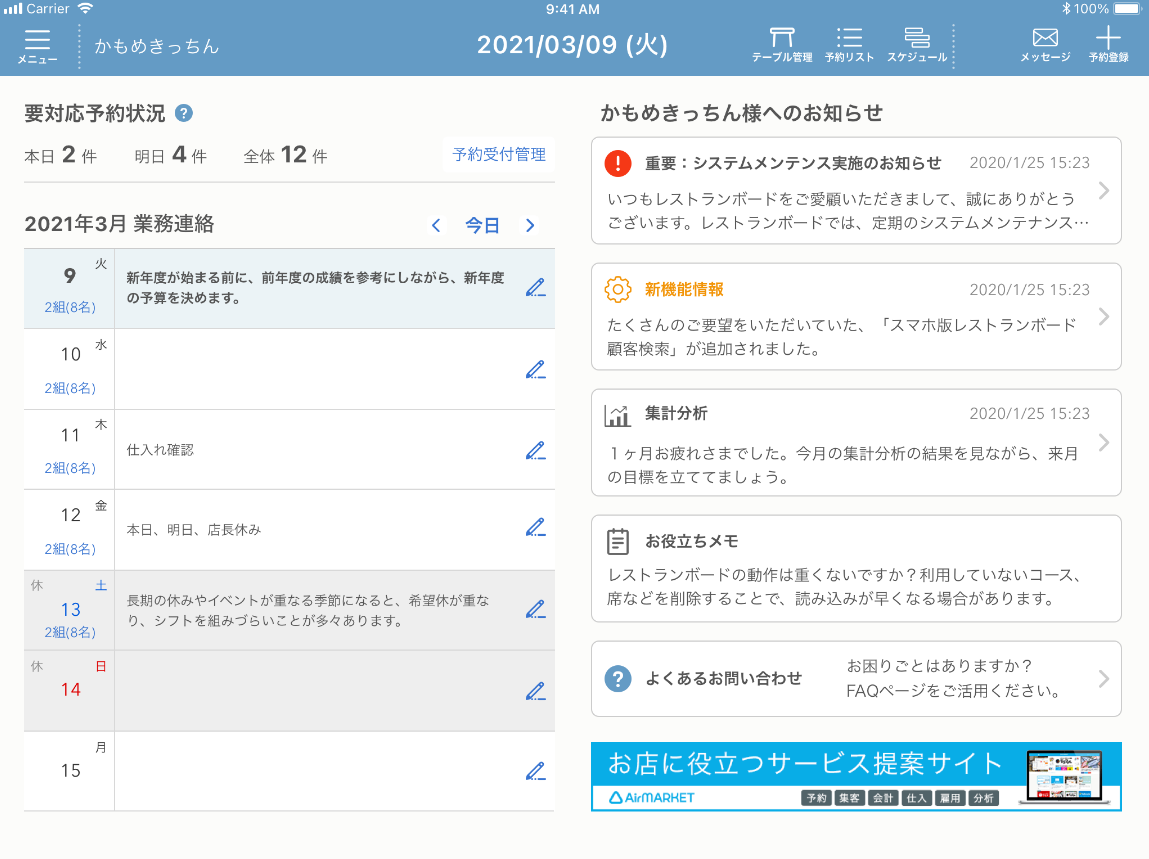Open March 13 reservations 2組(8名)
1149x859 pixels.
click(70, 633)
